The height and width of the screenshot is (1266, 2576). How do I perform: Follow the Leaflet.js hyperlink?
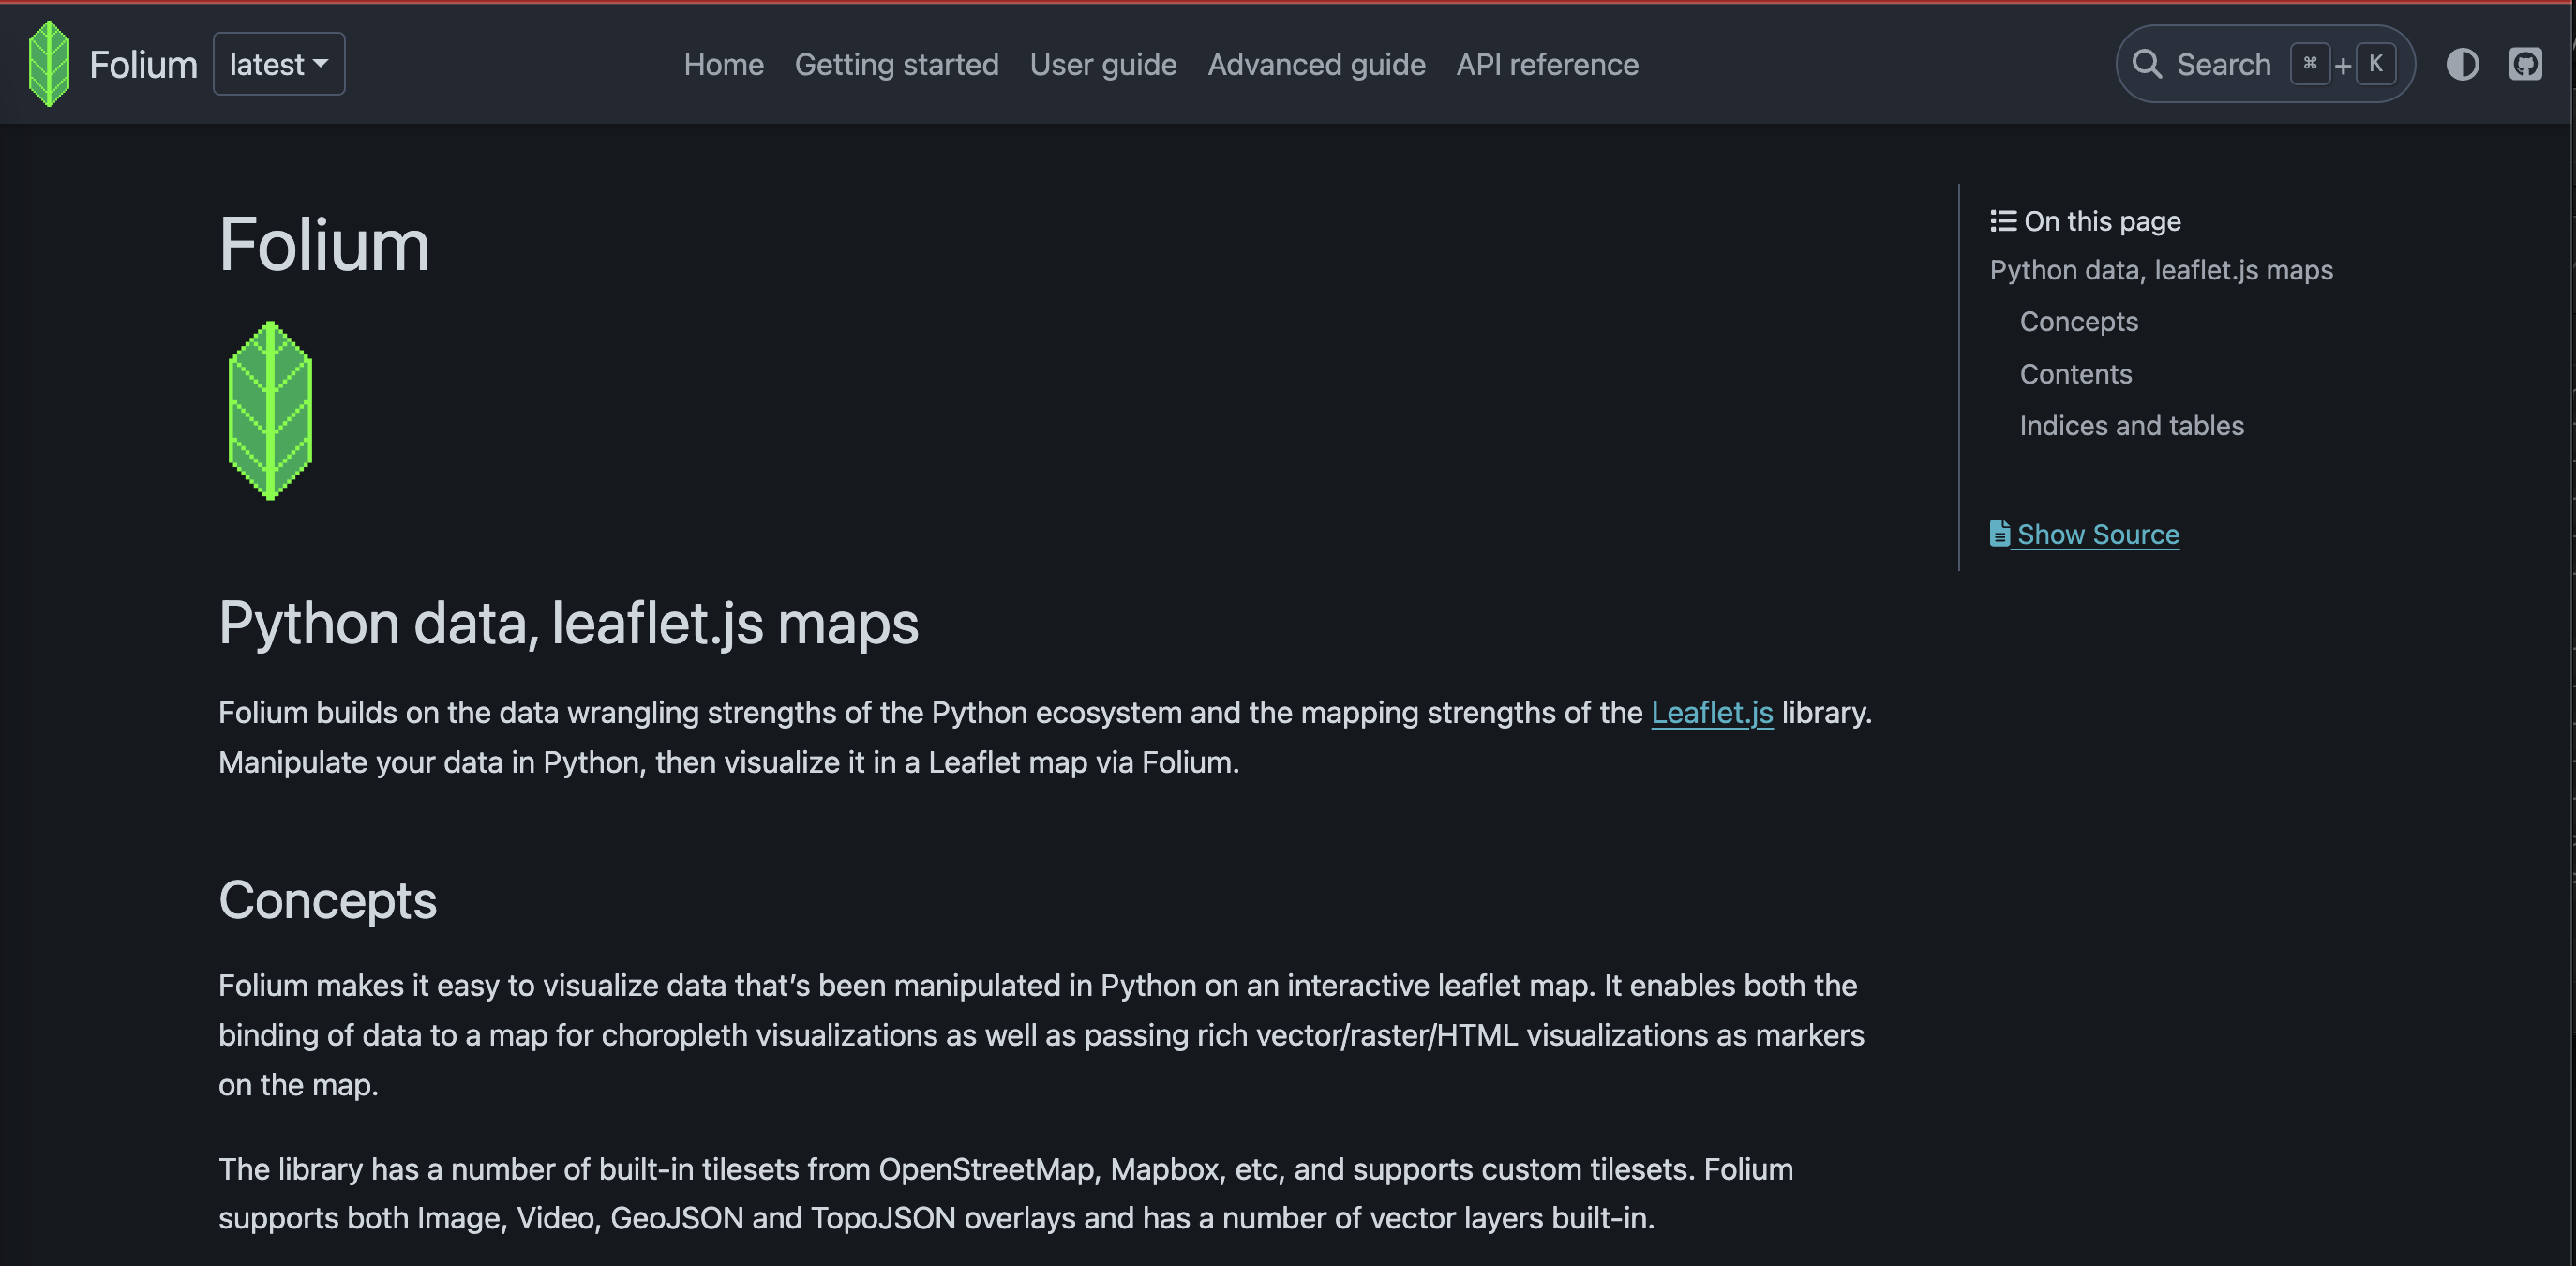1712,713
